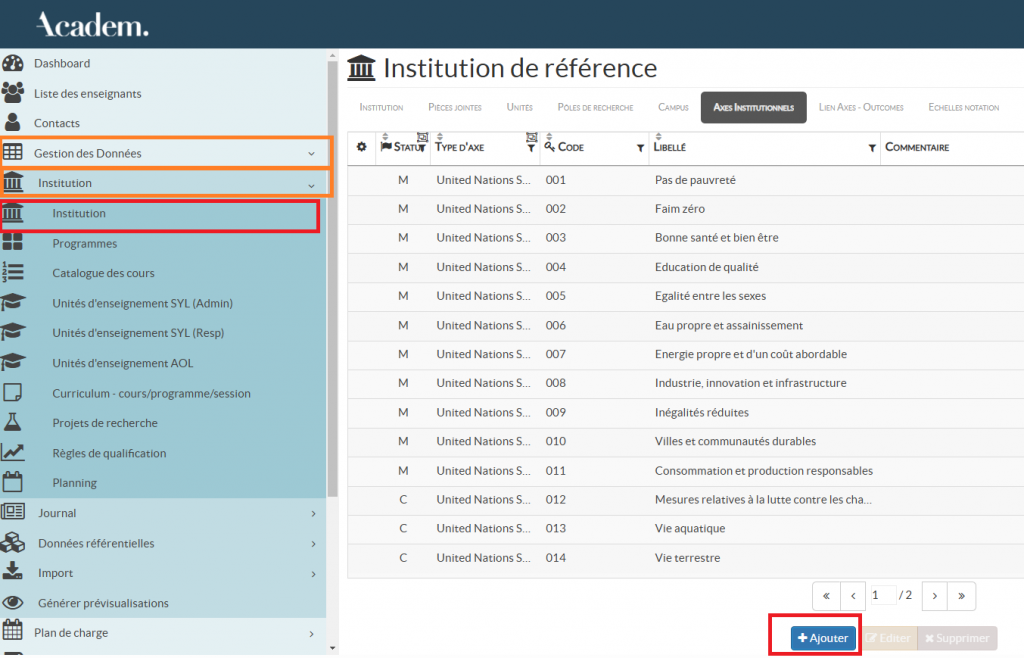Click the eye icon for Générer prévisualisations
1024x658 pixels.
(13, 603)
